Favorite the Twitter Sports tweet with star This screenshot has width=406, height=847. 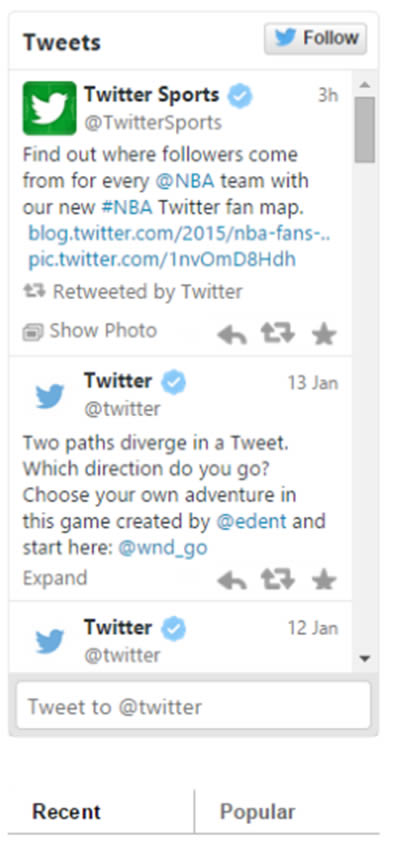[324, 334]
